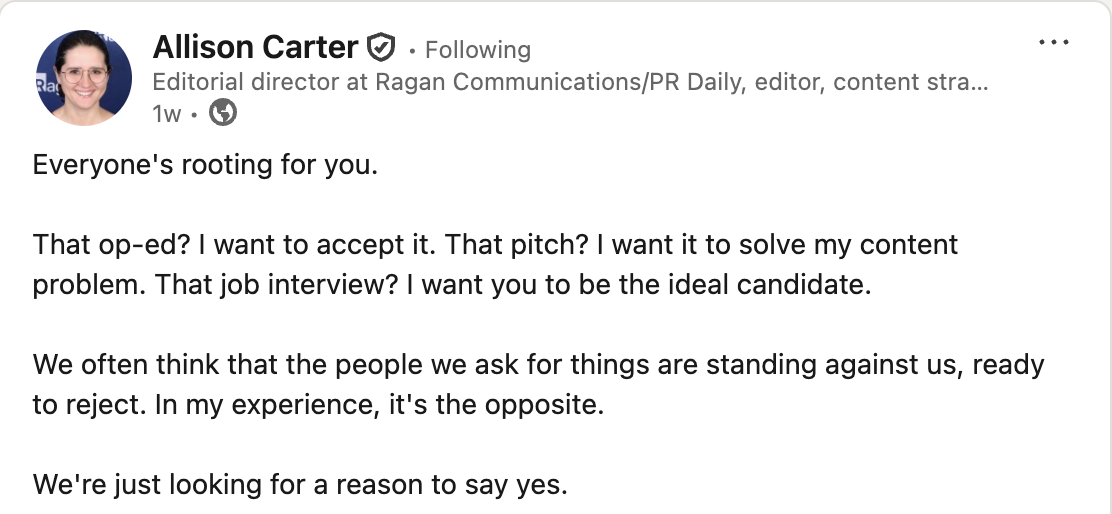Click the globe public visibility icon
Screen dimensions: 1112x514
click(223, 112)
